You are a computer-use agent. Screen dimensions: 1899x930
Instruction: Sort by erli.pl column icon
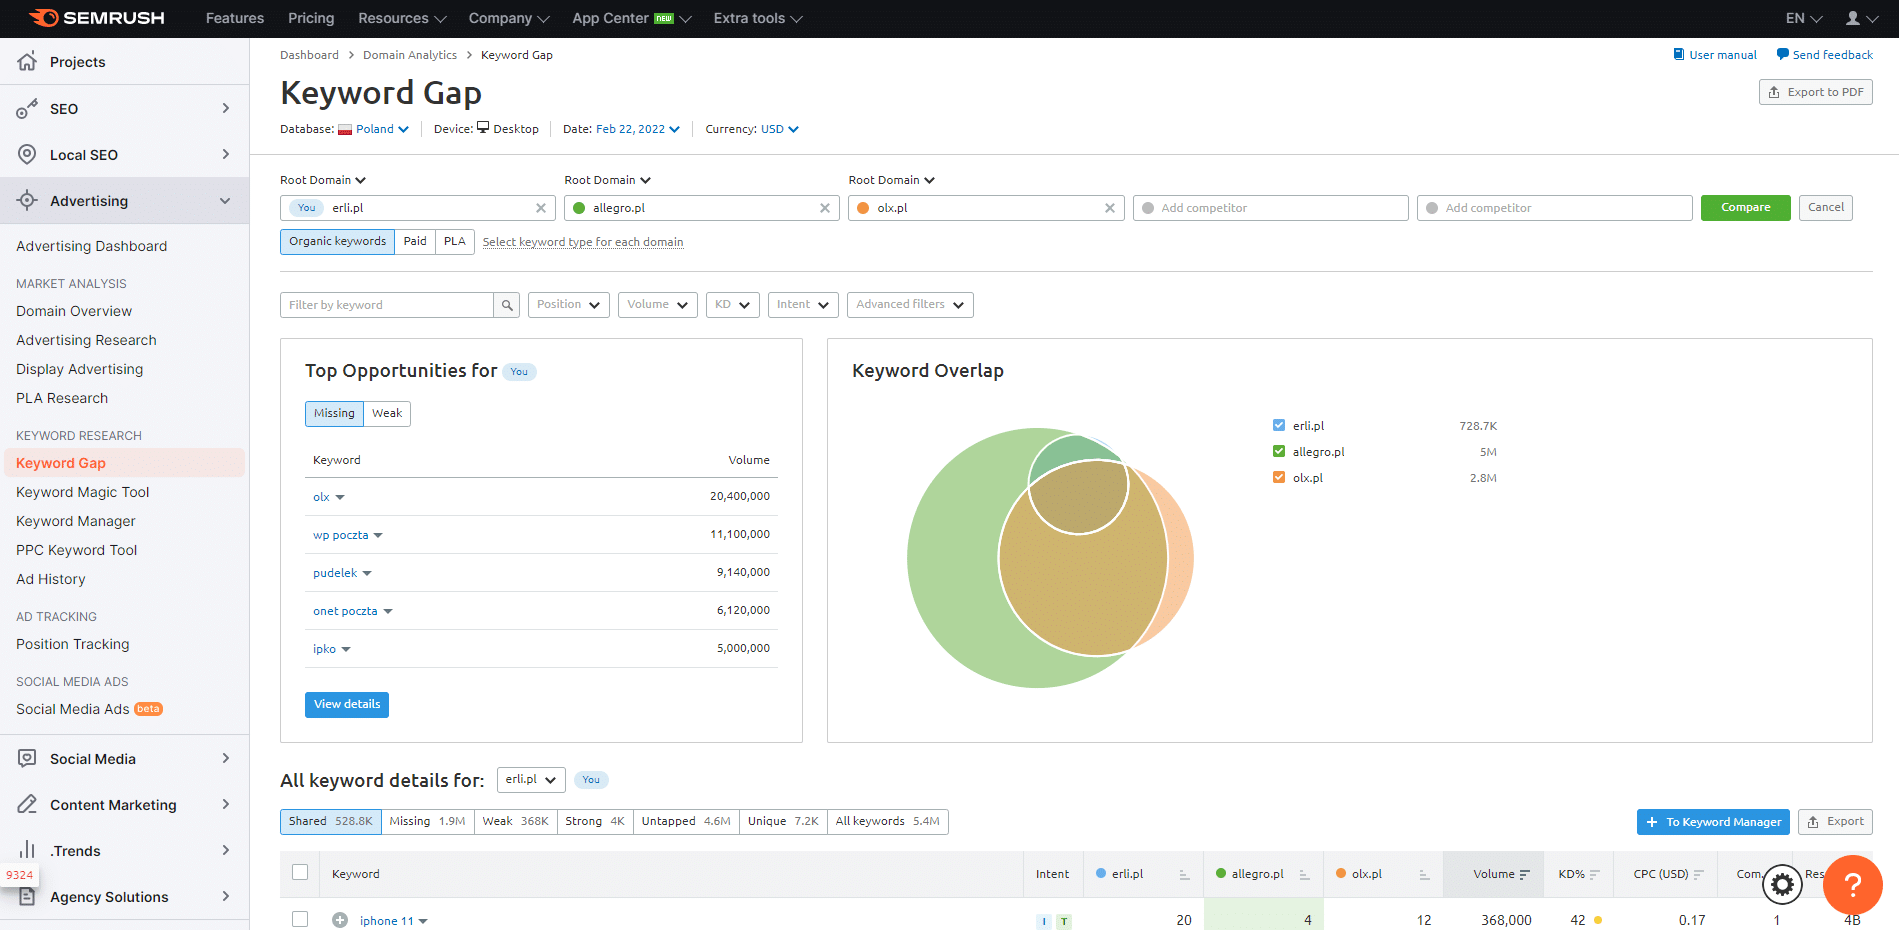[1184, 874]
